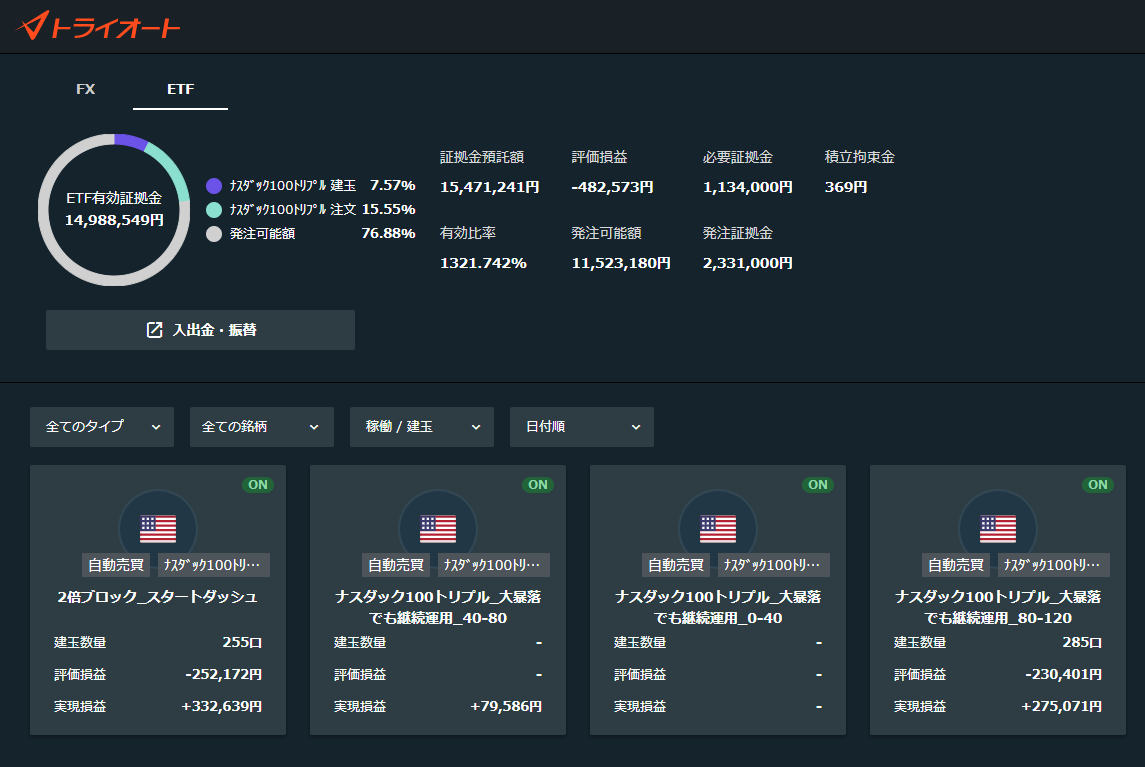The image size is (1145, 767).
Task: Click 実現損益 +79,586円 on 40-80 card
Action: (506, 706)
